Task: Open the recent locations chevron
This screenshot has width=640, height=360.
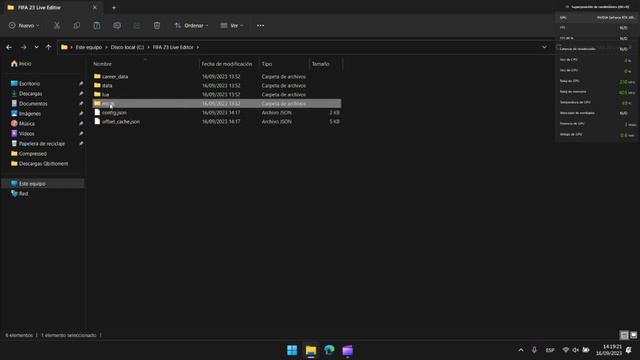Action: pos(36,47)
